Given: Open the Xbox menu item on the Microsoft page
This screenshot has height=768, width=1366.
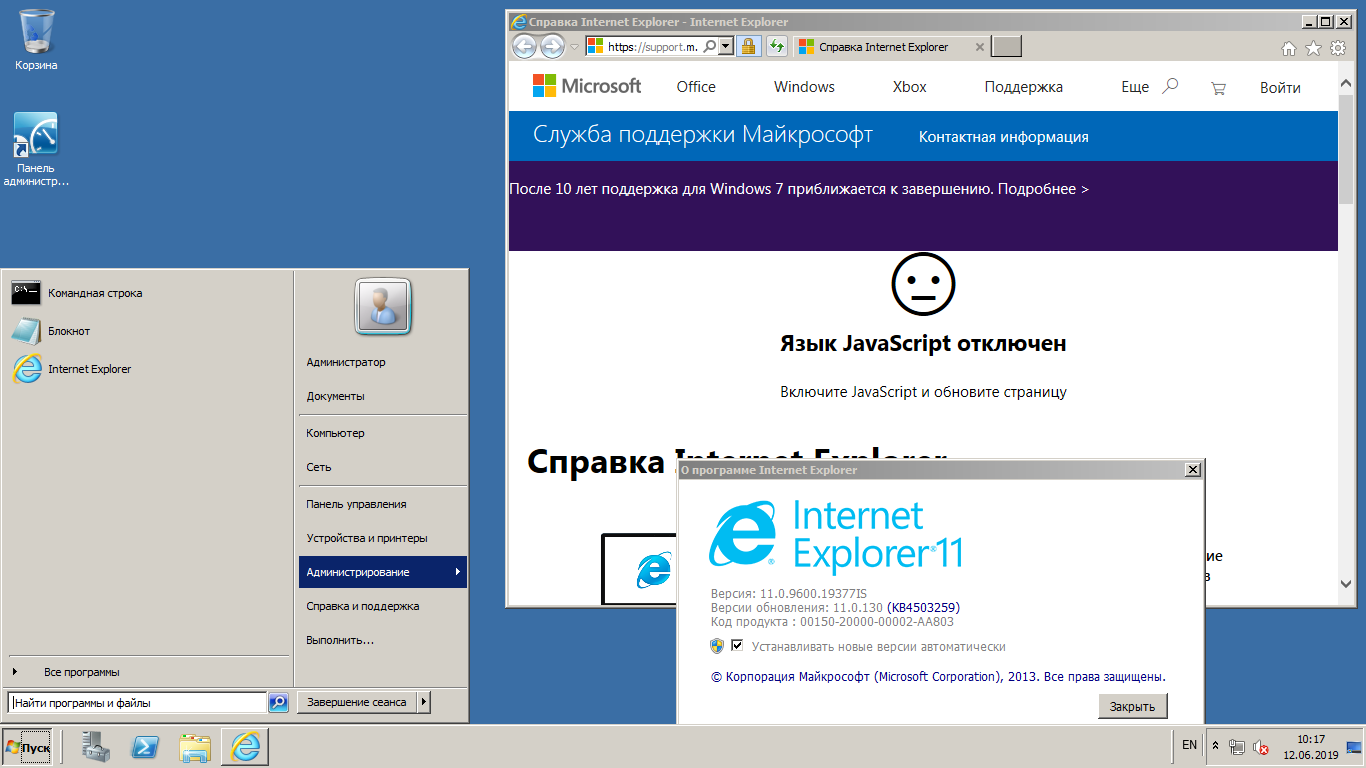Looking at the screenshot, I should 910,87.
